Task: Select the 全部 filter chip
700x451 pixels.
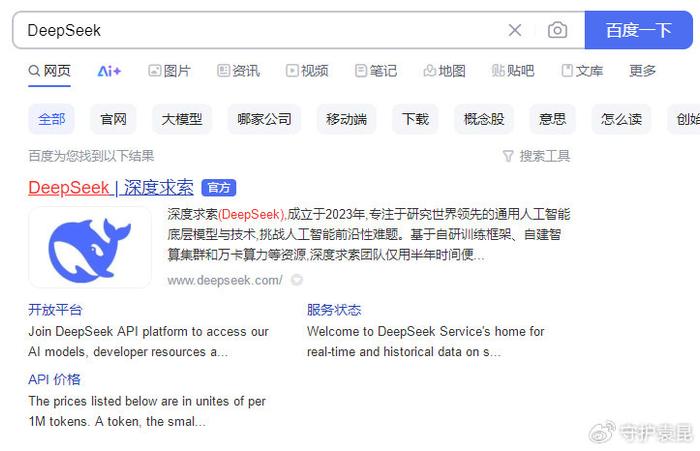Action: (51, 119)
